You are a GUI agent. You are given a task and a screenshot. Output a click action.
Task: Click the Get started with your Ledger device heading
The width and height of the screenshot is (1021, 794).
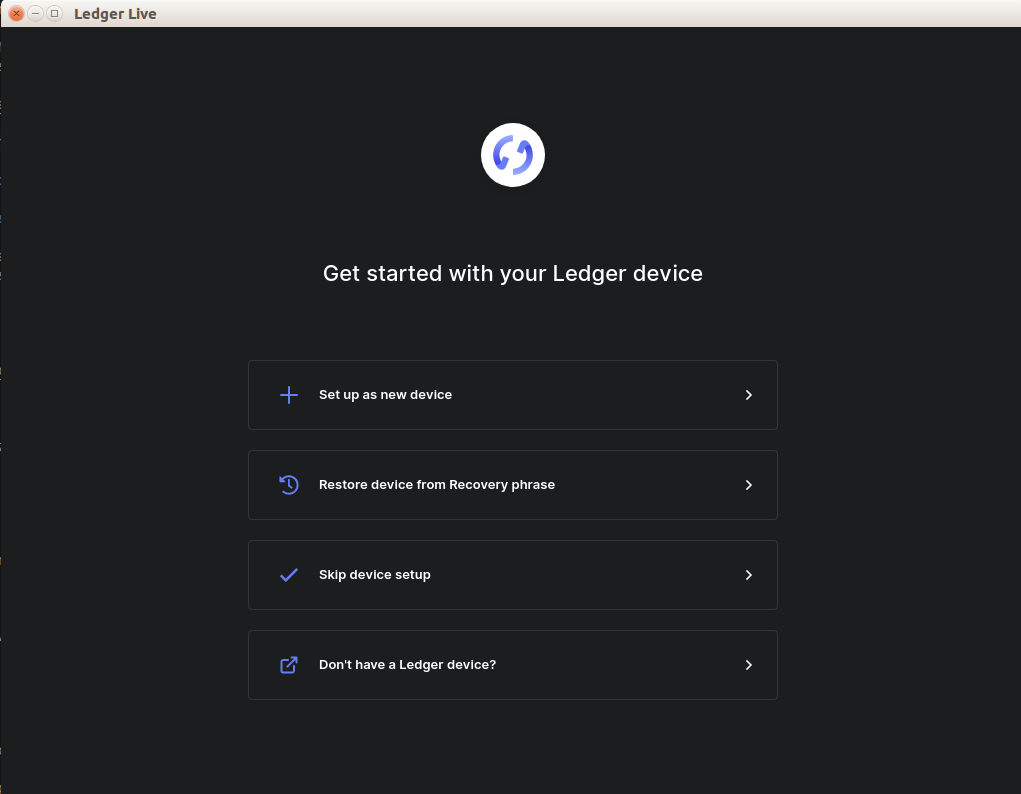(512, 274)
